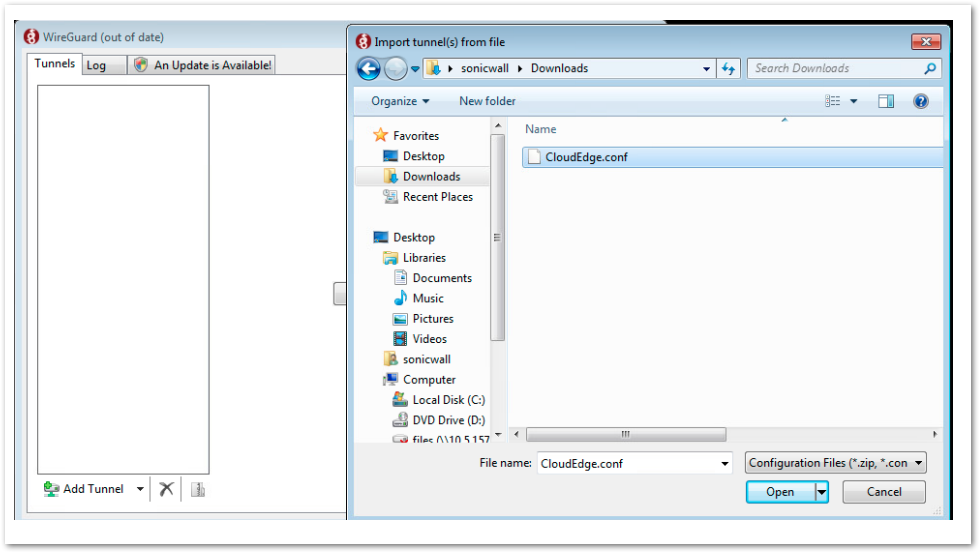
Task: Click the Cancel button
Action: point(883,492)
